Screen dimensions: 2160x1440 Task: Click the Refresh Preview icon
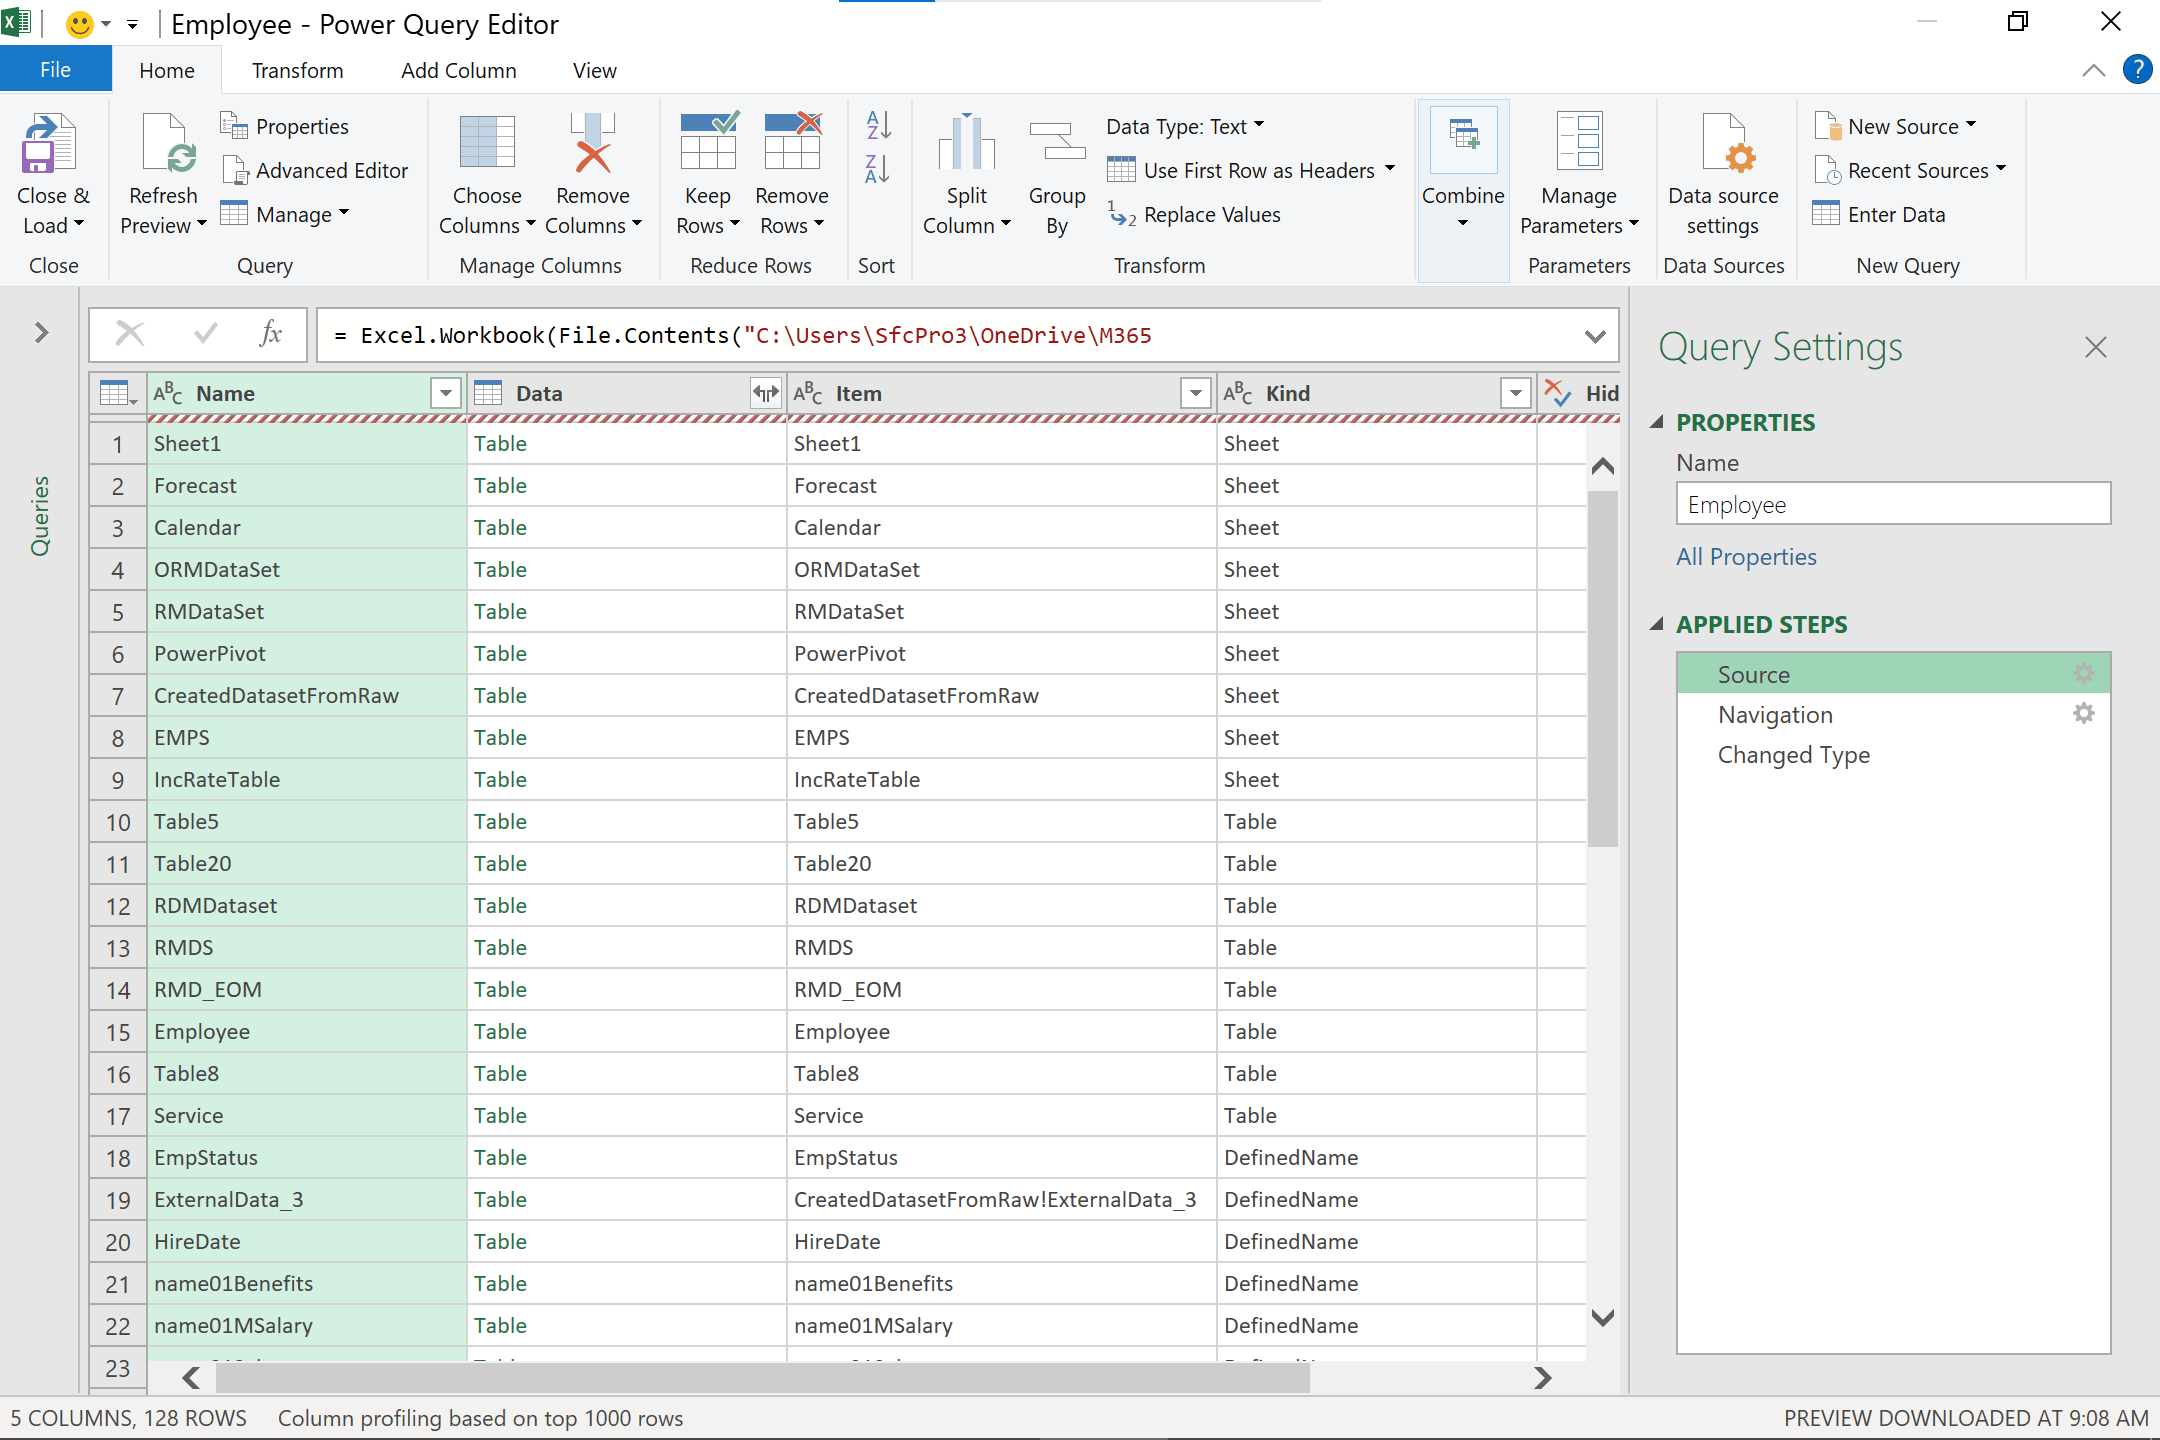coord(166,144)
